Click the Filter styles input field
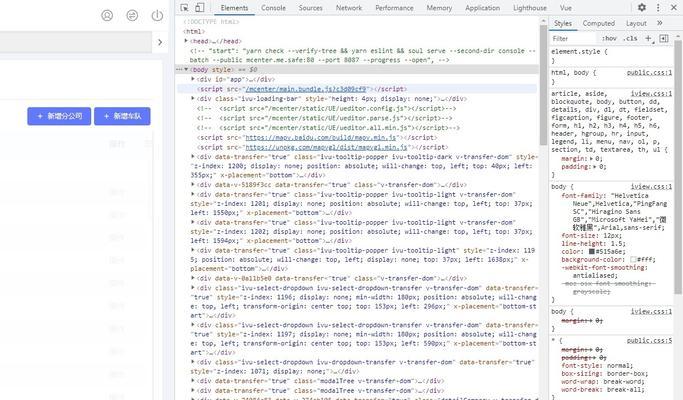The width and height of the screenshot is (683, 400). (x=573, y=39)
